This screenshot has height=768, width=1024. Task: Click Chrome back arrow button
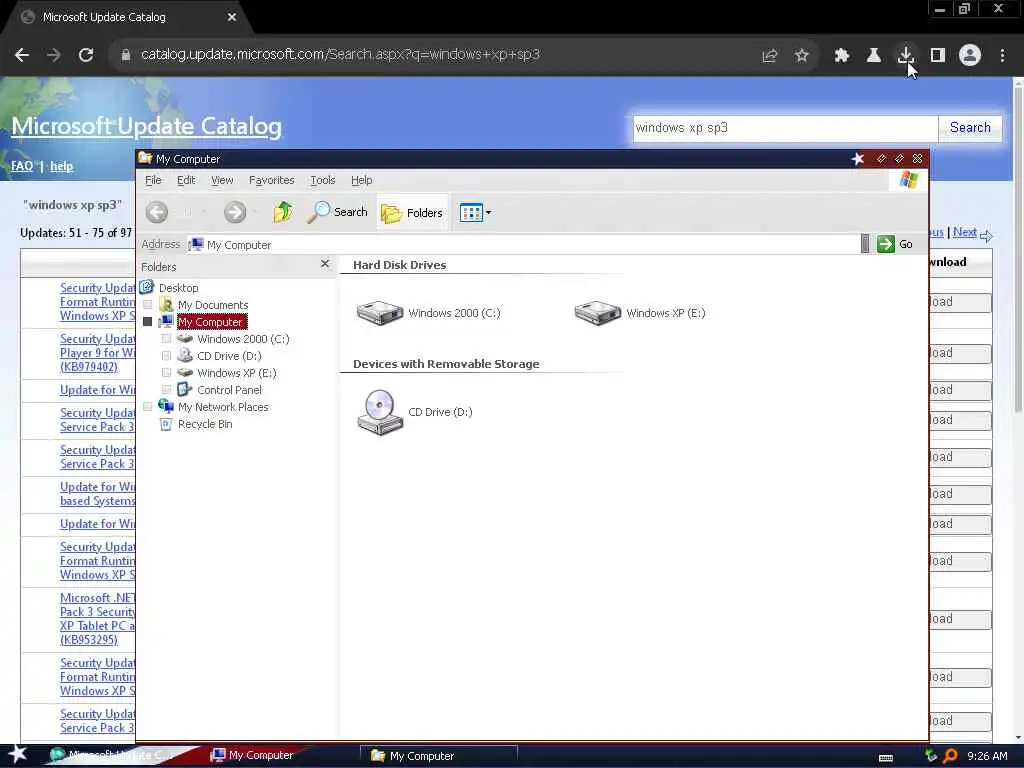pos(22,55)
